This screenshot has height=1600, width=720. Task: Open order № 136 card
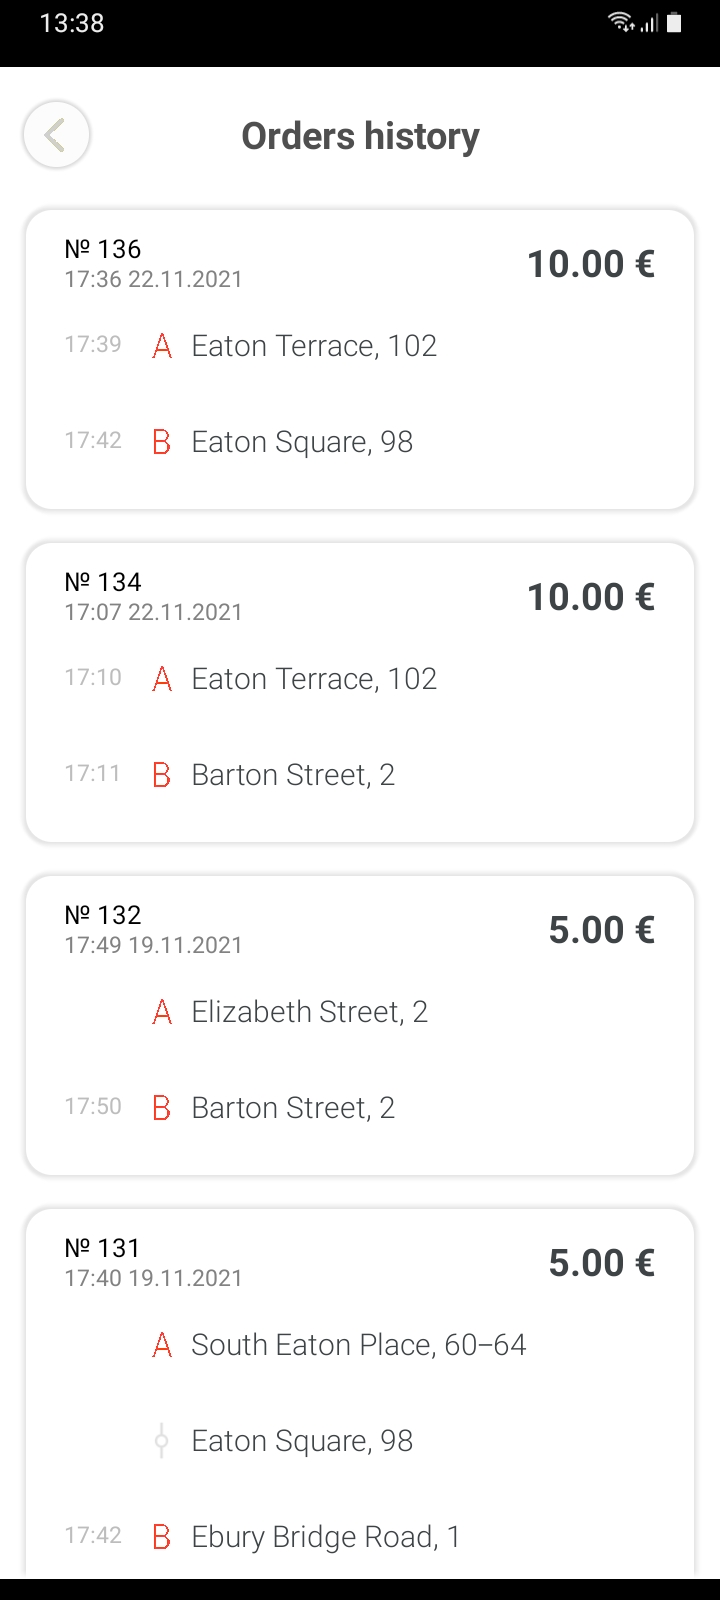point(360,360)
